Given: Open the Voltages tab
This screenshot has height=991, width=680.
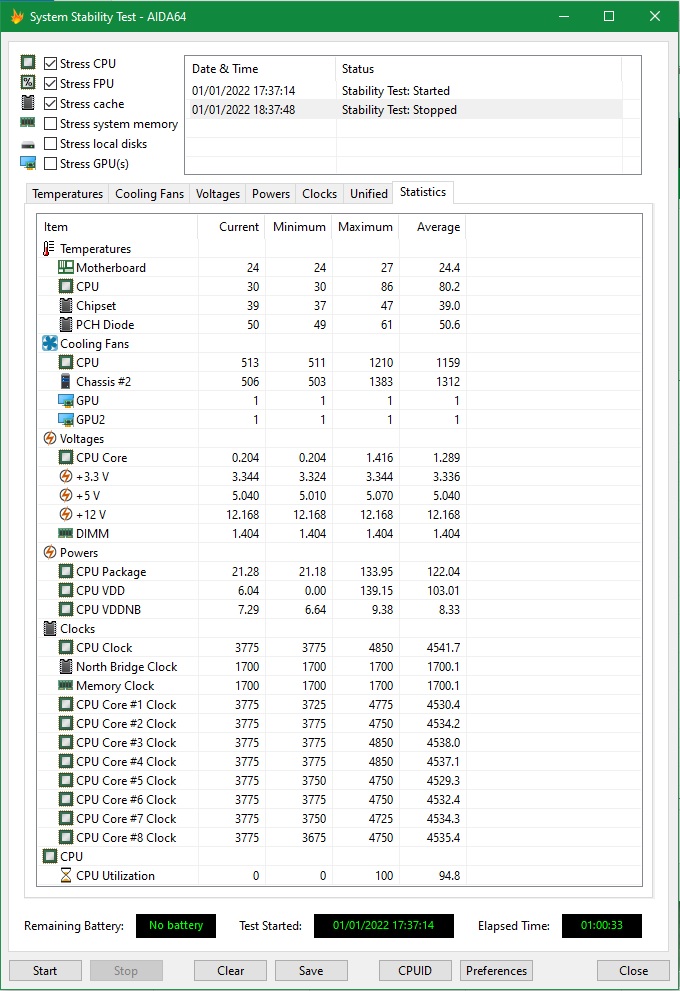Looking at the screenshot, I should (217, 193).
